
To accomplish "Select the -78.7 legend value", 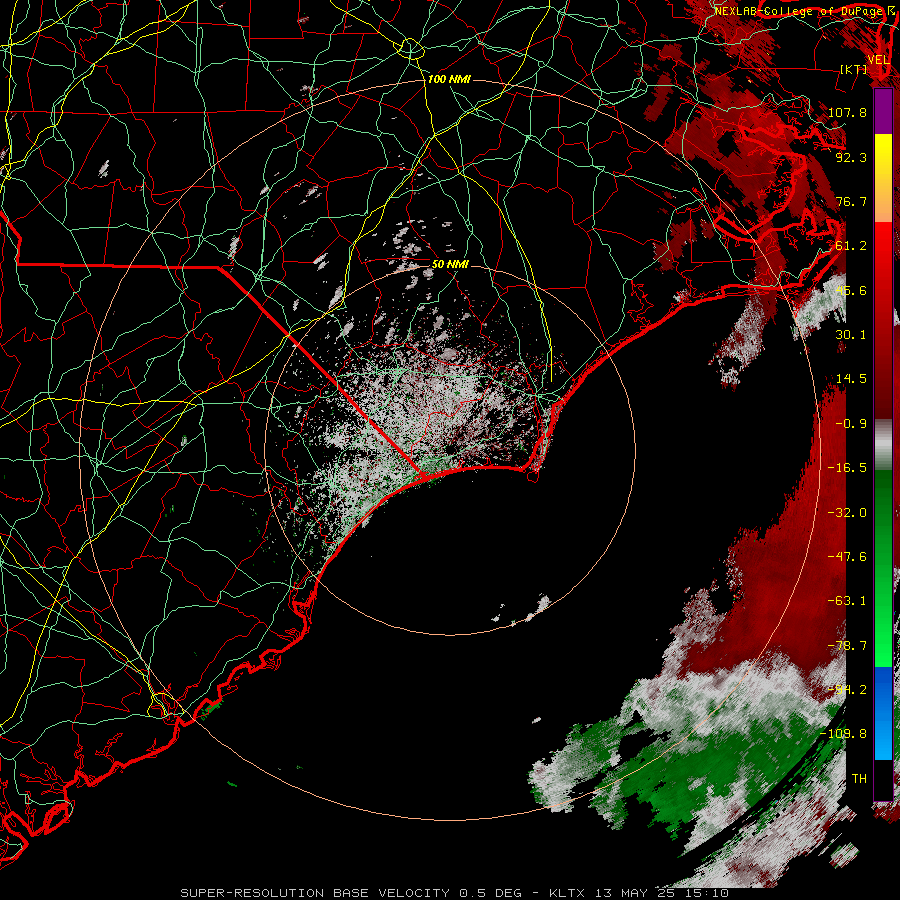I will click(x=847, y=646).
